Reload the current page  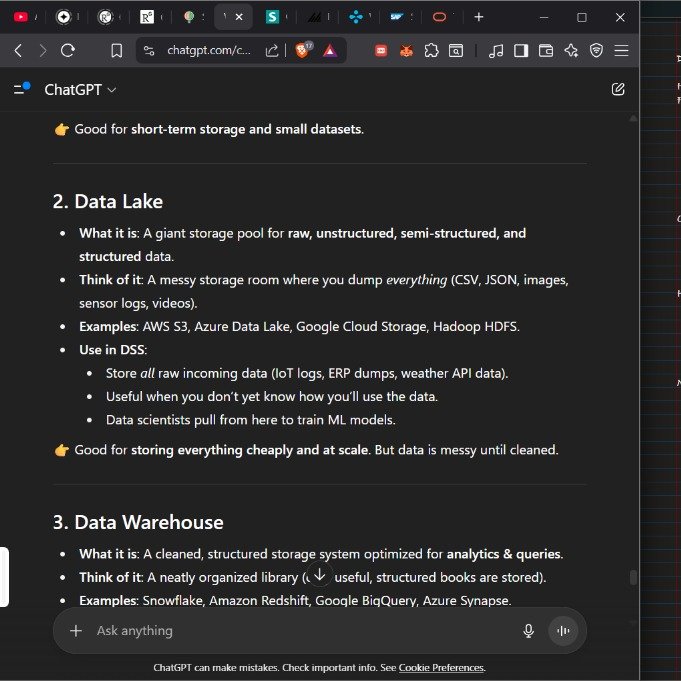pyautogui.click(x=67, y=50)
